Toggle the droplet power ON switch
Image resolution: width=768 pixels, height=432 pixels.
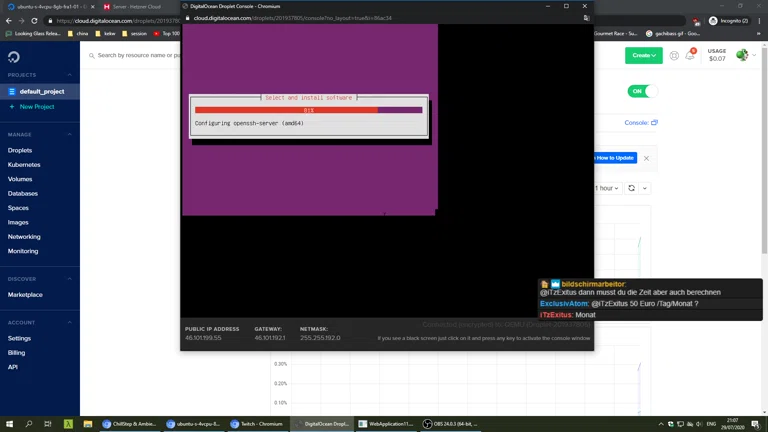642,91
